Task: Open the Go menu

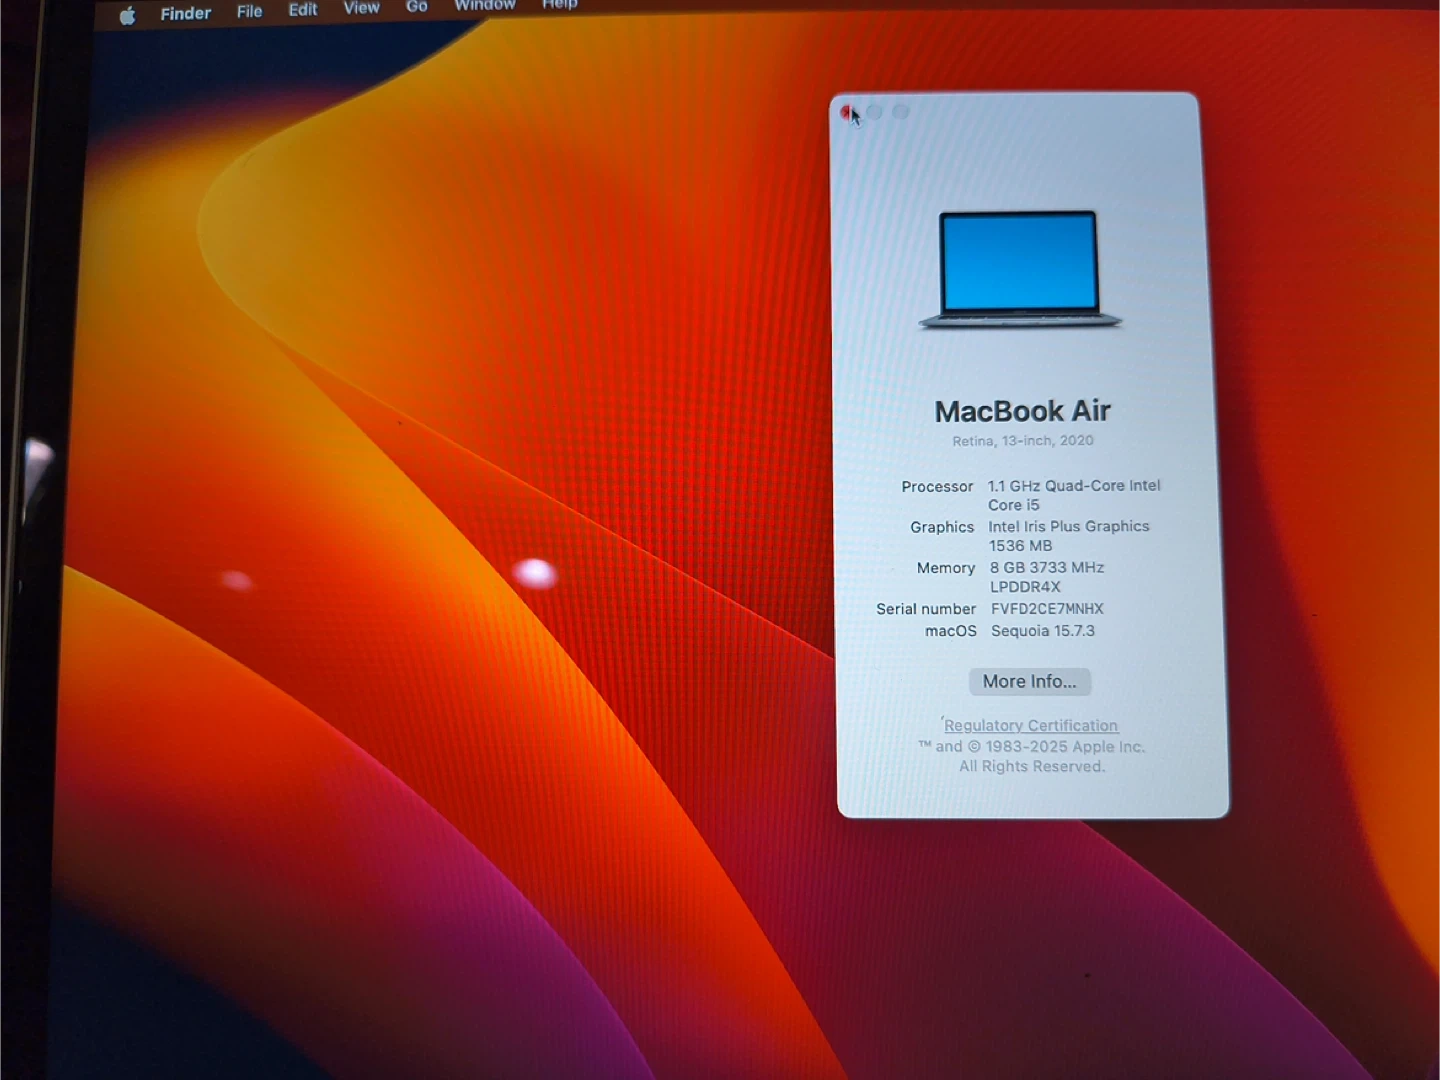Action: coord(417,6)
